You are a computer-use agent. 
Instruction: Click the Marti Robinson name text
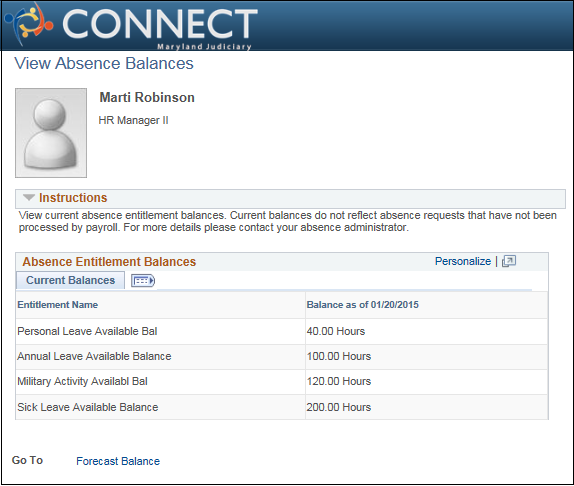tap(147, 98)
